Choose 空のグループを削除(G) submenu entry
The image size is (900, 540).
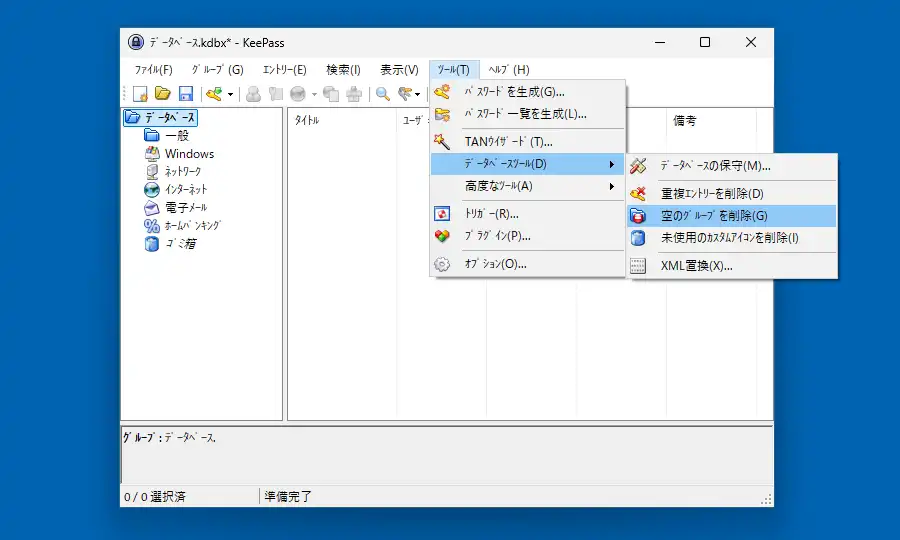tap(732, 216)
